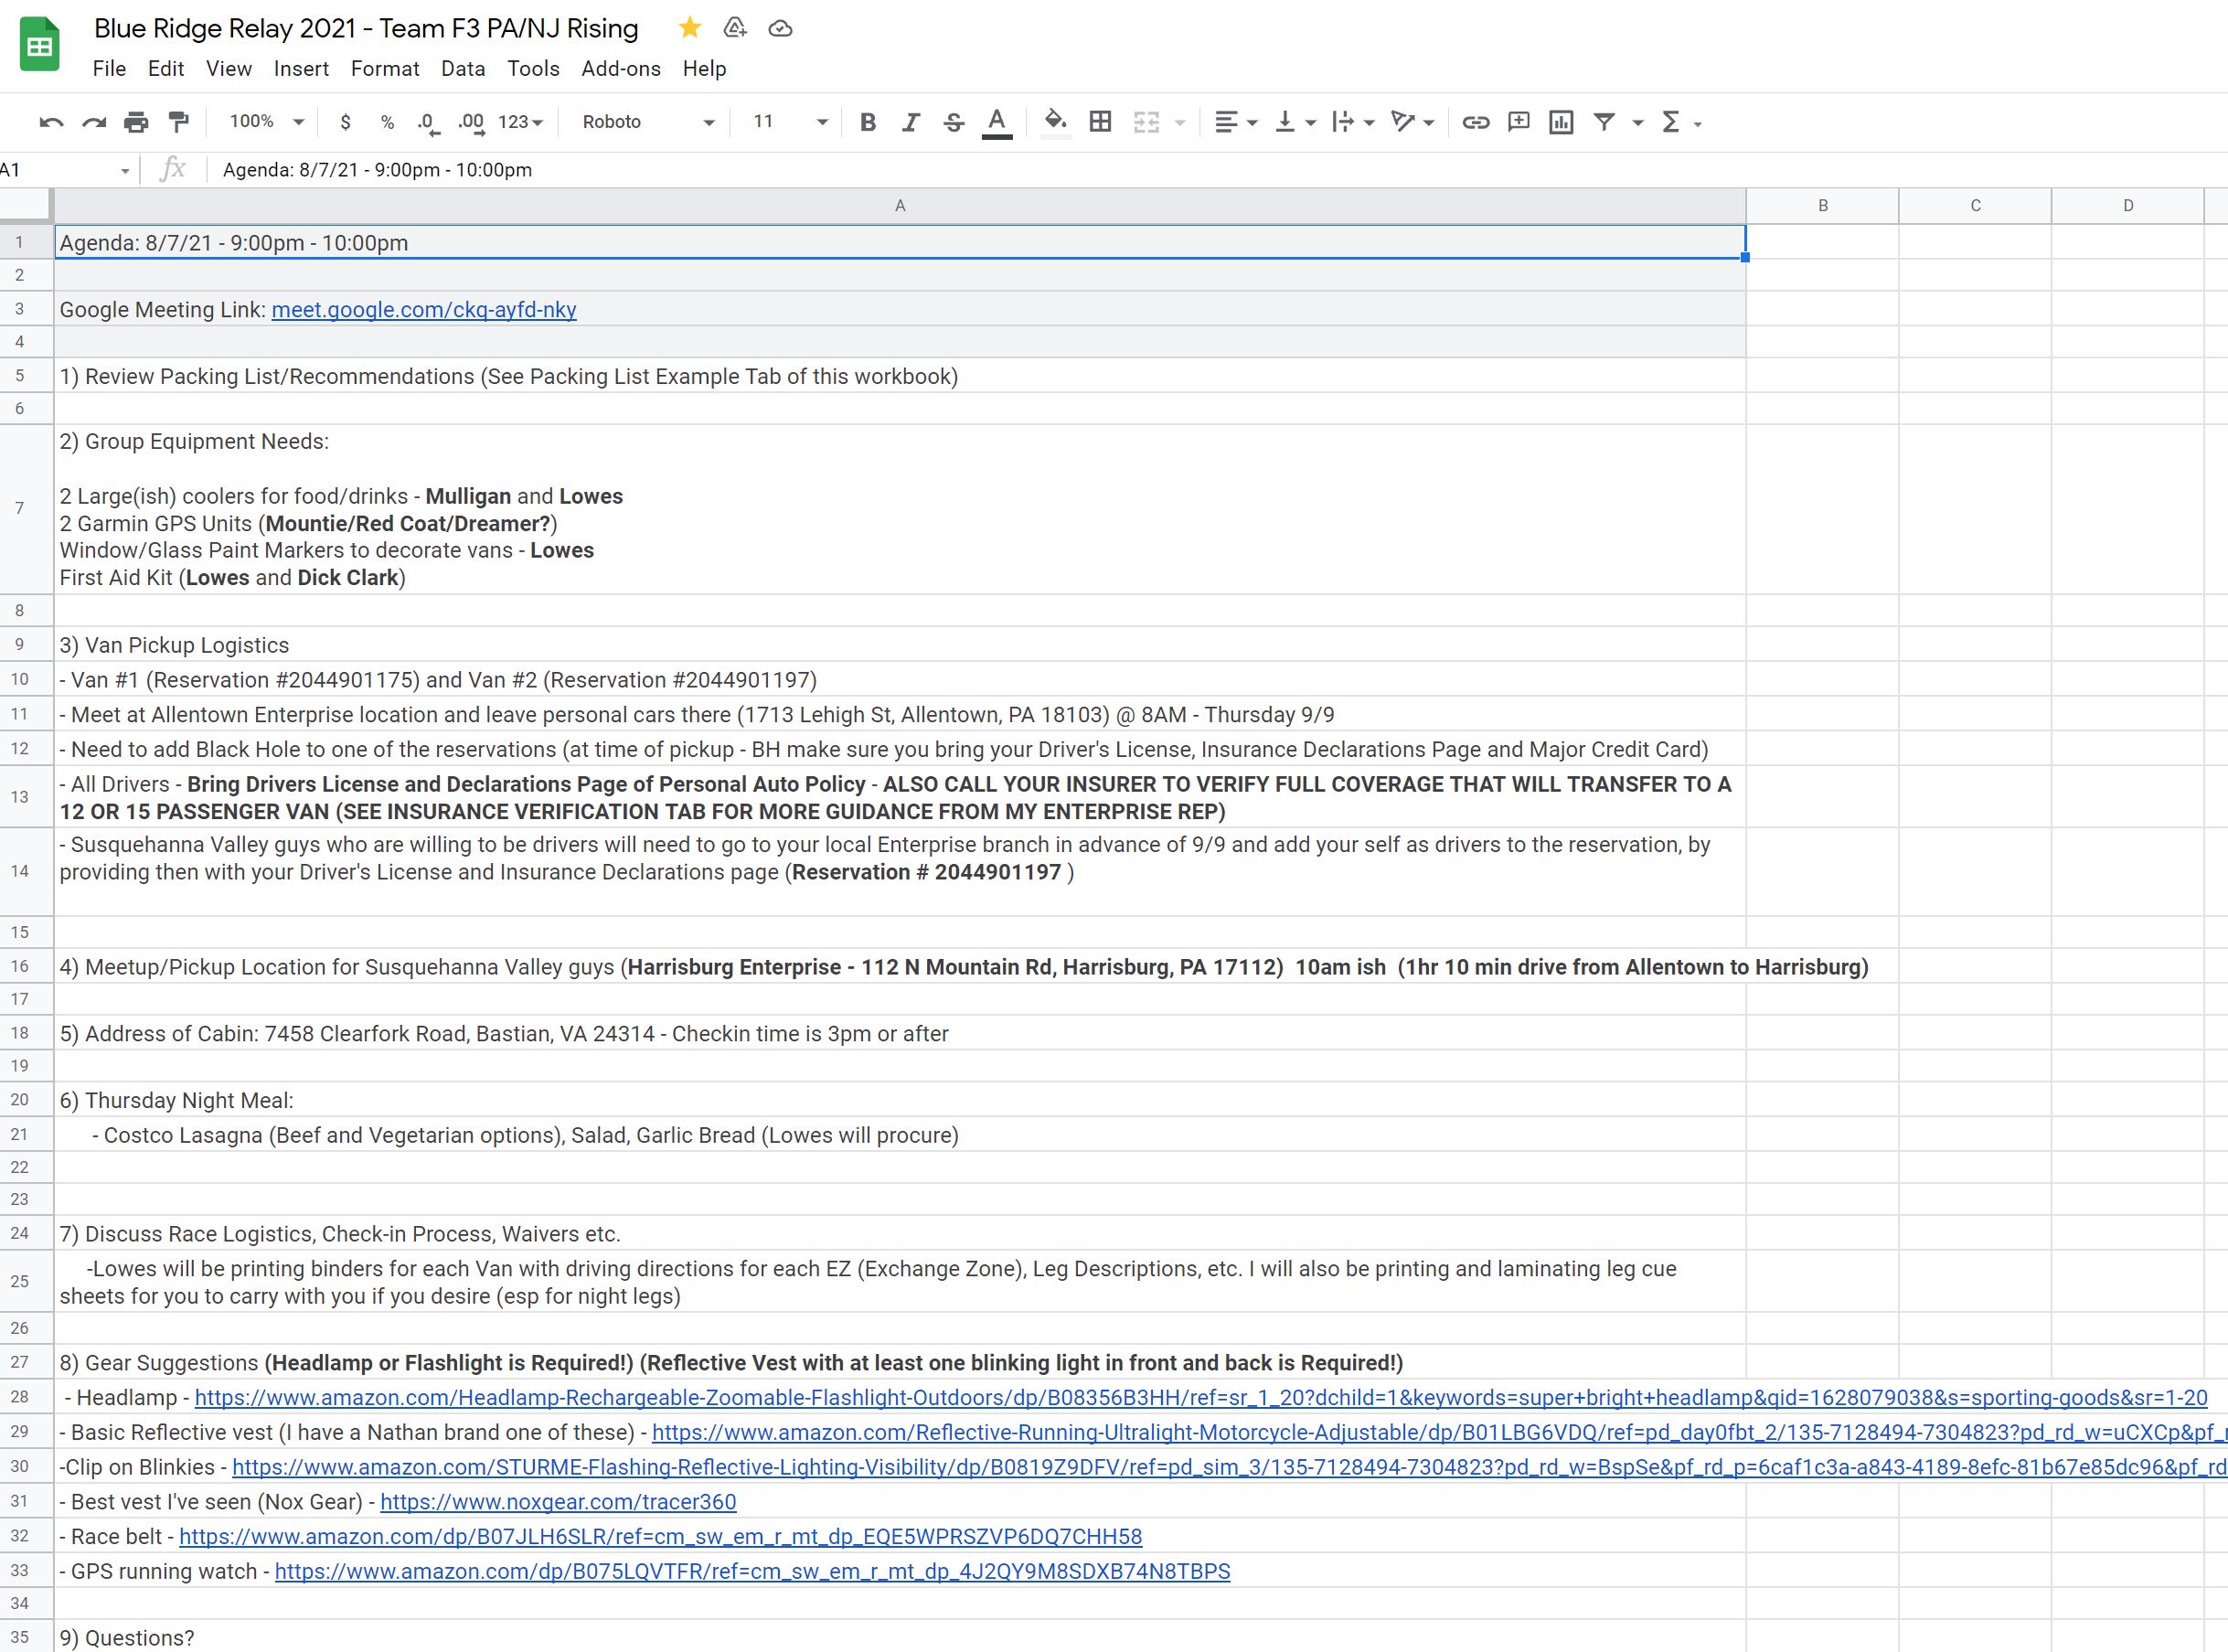This screenshot has height=1652, width=2228.
Task: Open the Basic Reflective vest link
Action: point(1439,1433)
